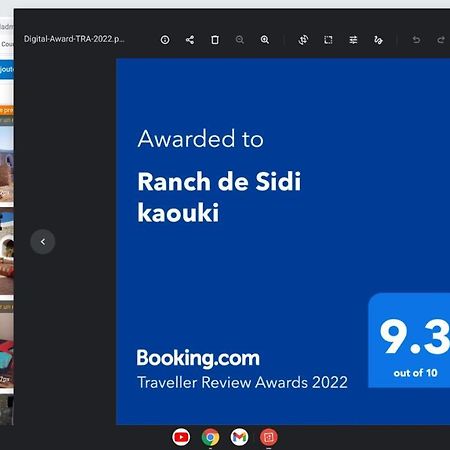This screenshot has height=450, width=450.
Task: Click the 9.3 score badge
Action: tap(409, 340)
